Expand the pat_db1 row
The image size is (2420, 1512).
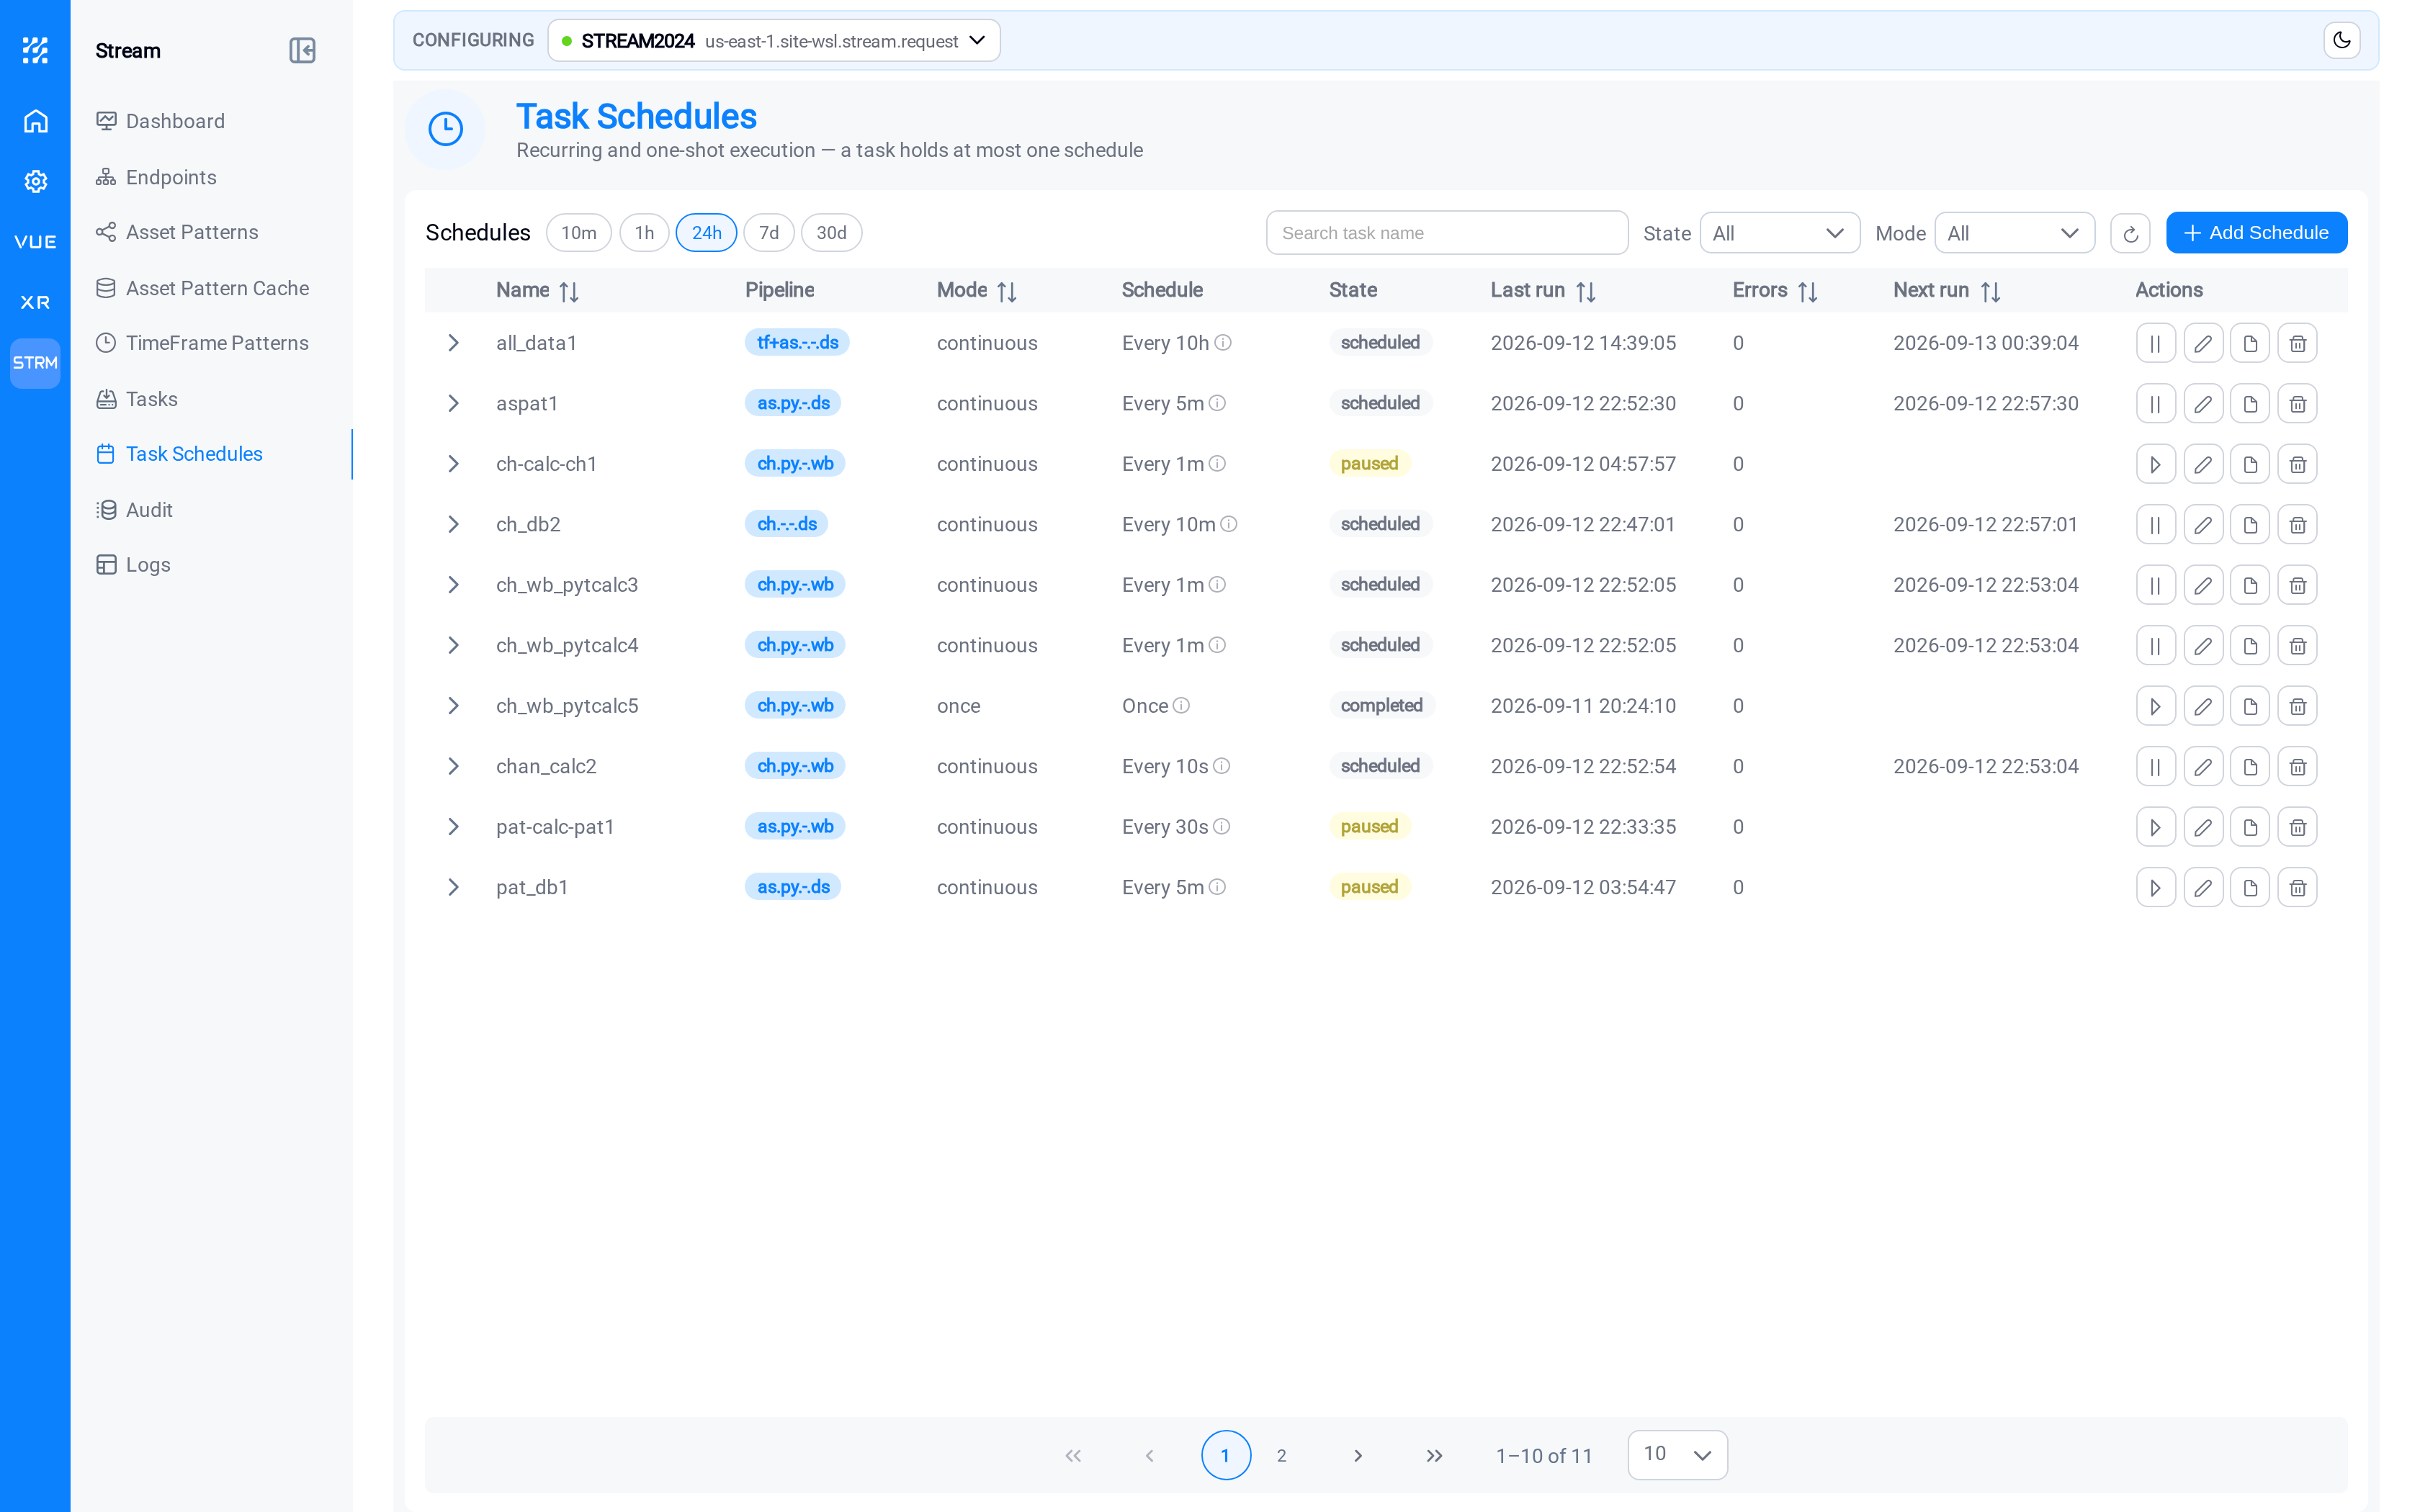click(x=453, y=888)
